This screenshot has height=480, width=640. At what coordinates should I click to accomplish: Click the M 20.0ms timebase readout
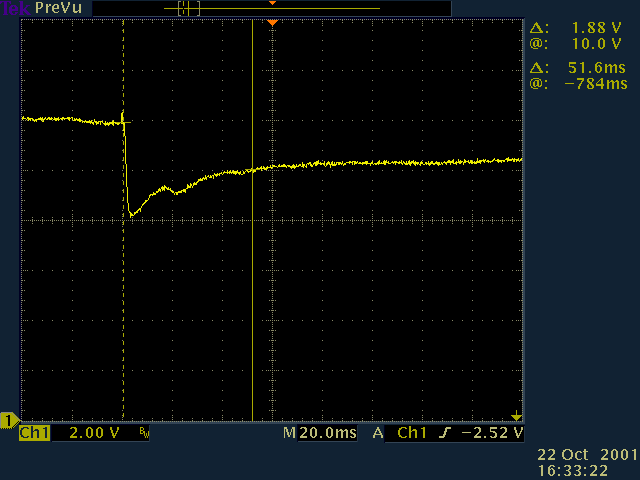tap(318, 434)
